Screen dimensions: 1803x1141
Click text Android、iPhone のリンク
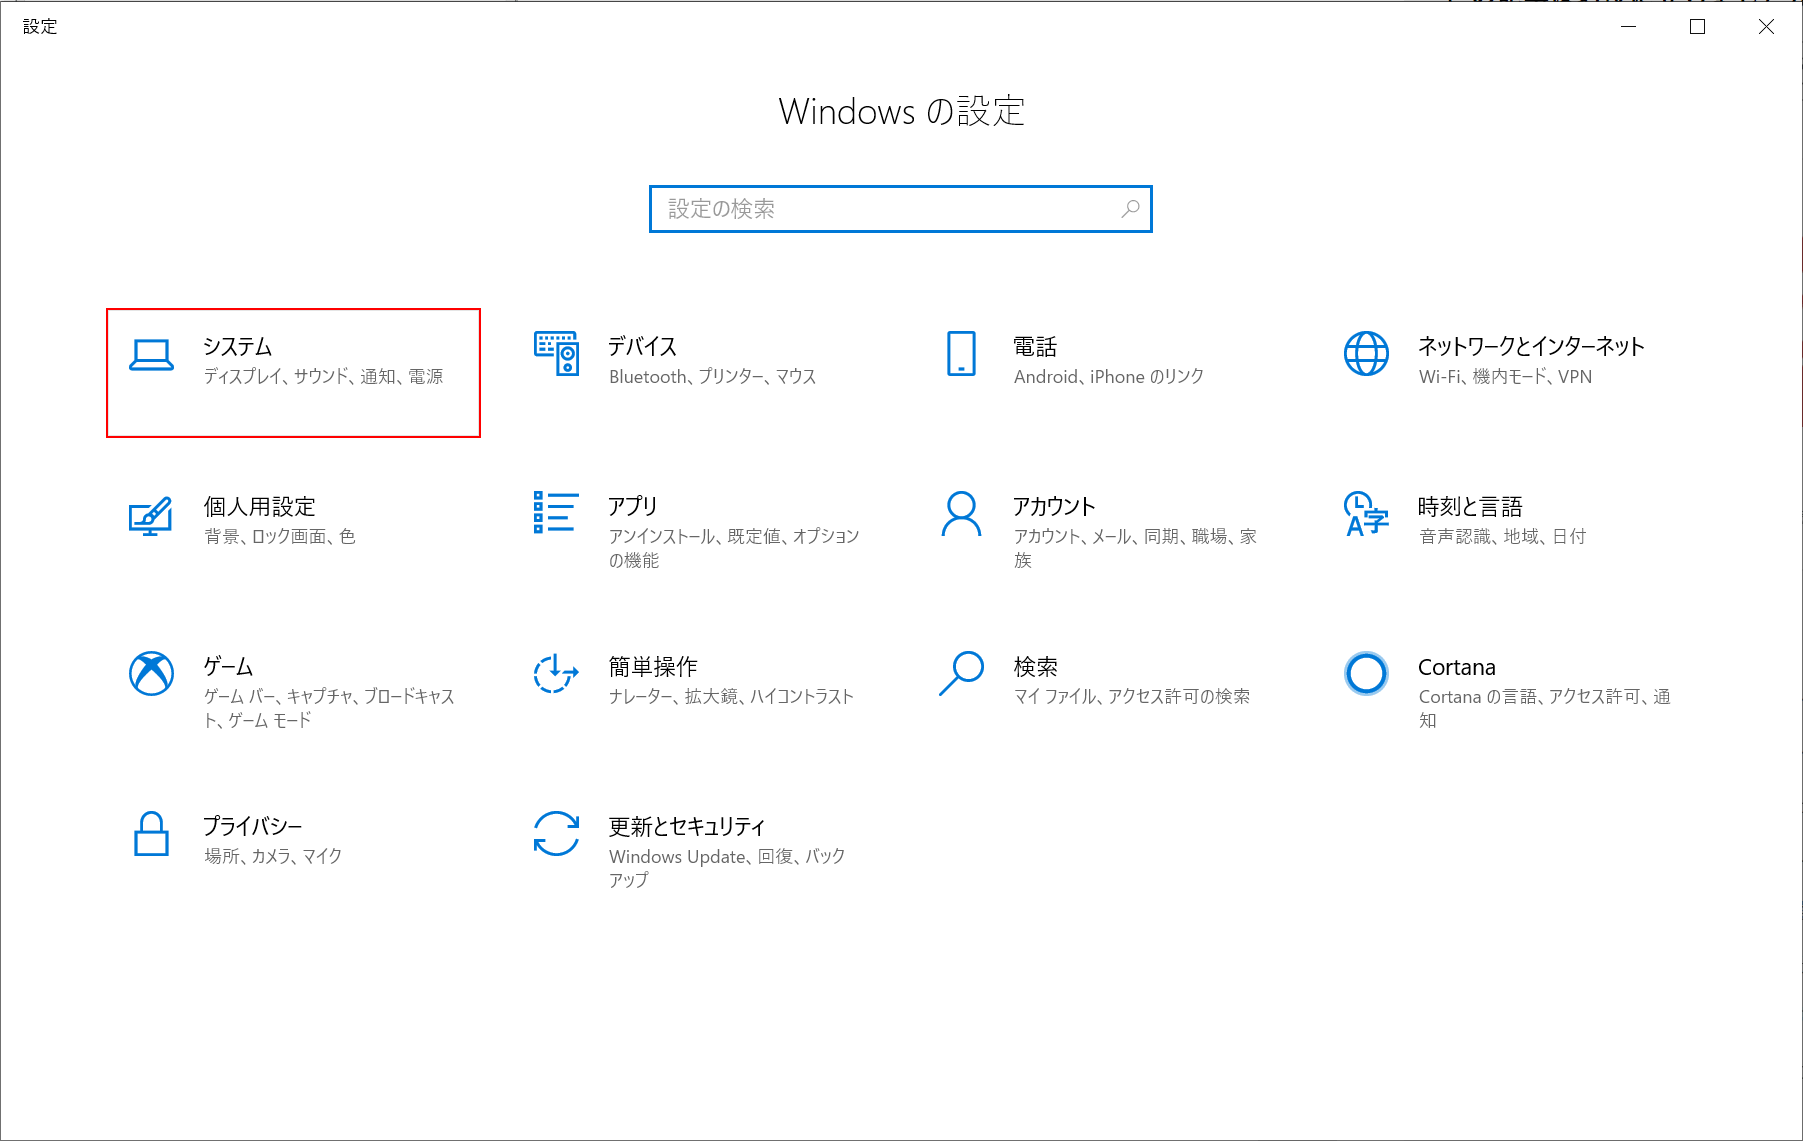coord(1108,377)
